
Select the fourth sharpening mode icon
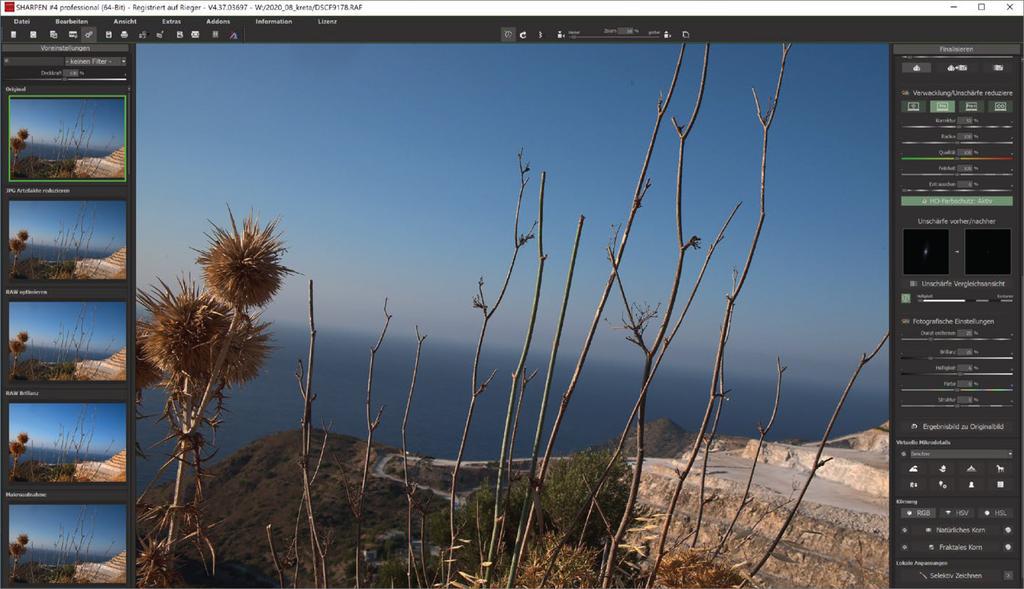pos(1000,106)
